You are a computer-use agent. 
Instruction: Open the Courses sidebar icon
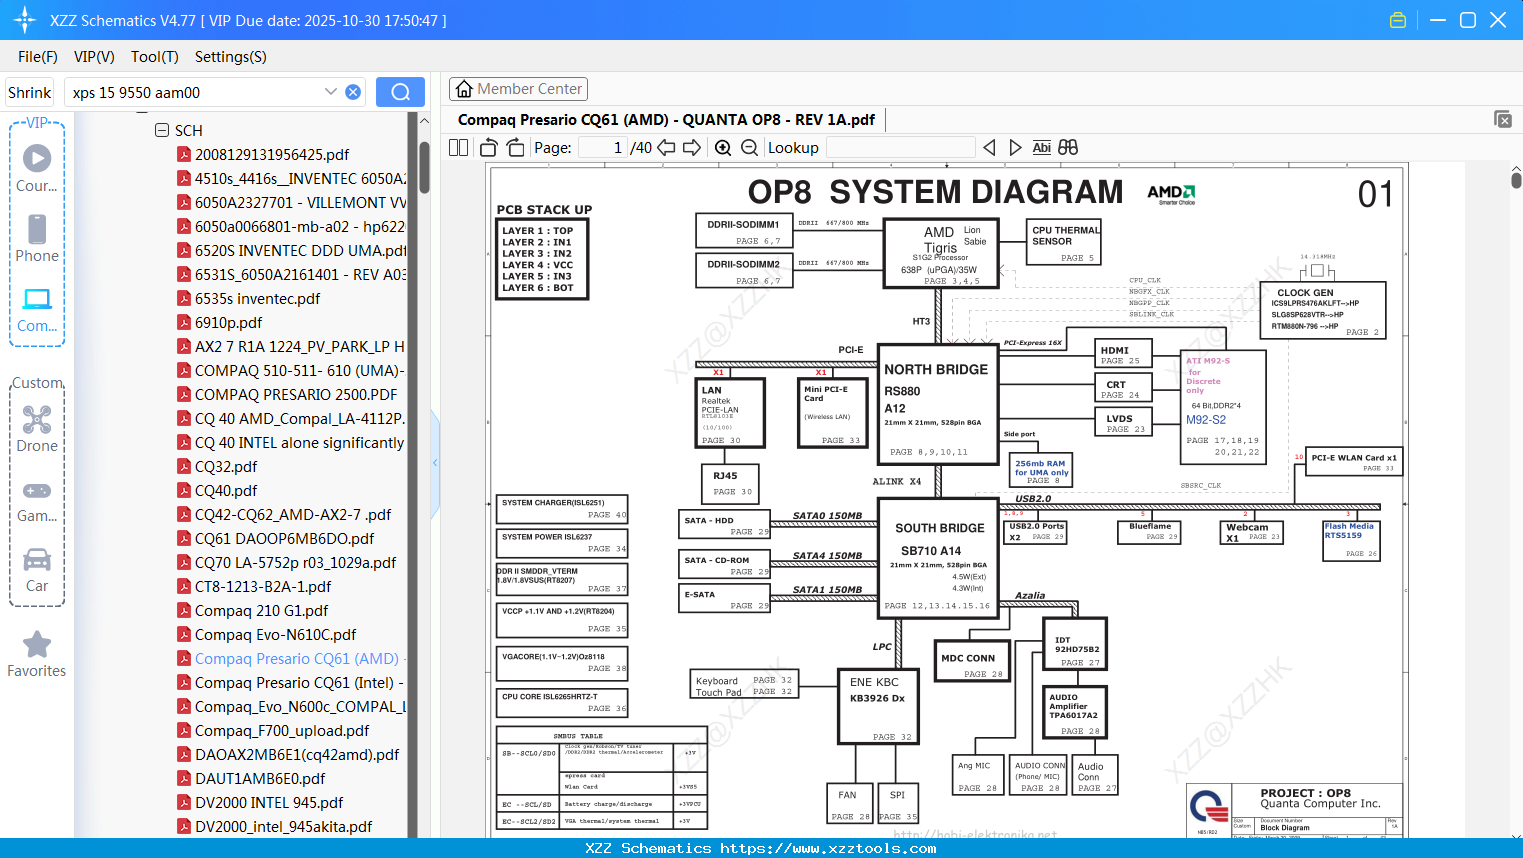[x=37, y=158]
